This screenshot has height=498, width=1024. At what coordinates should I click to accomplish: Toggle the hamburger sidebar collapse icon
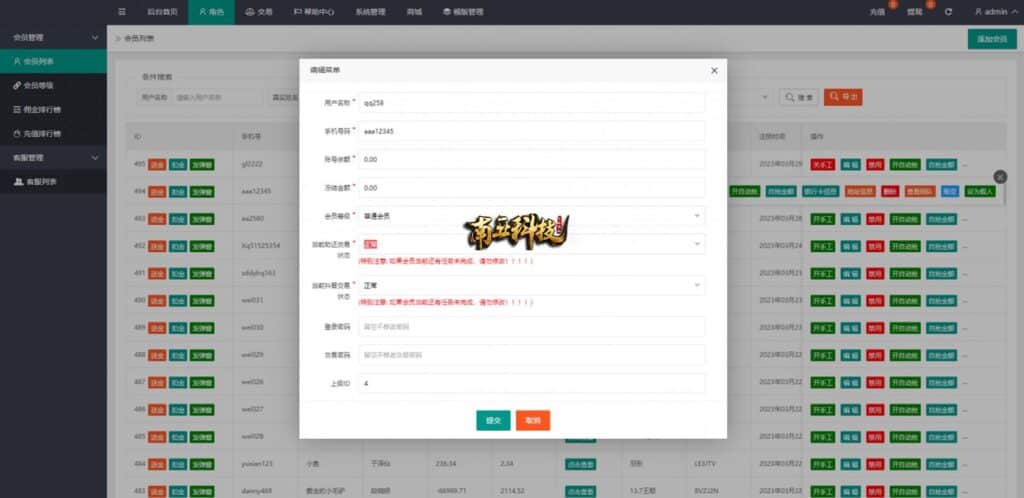(x=122, y=12)
